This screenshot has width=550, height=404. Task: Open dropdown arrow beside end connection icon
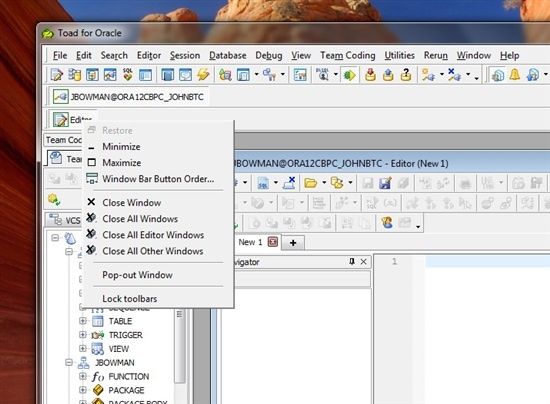468,75
